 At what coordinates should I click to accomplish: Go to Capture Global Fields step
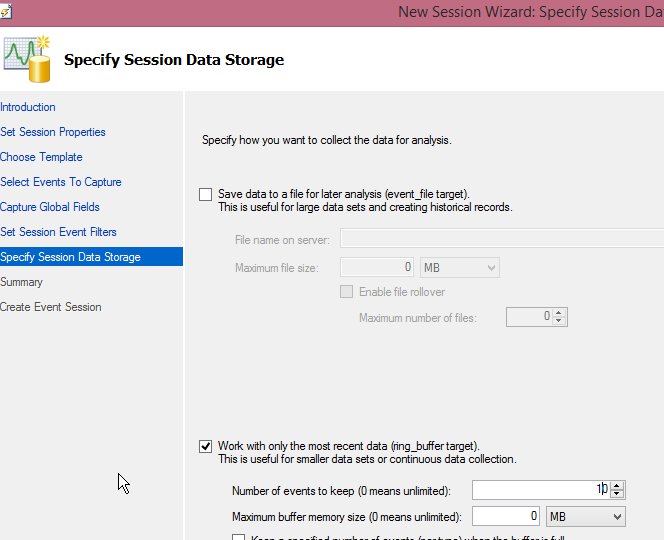[x=50, y=207]
